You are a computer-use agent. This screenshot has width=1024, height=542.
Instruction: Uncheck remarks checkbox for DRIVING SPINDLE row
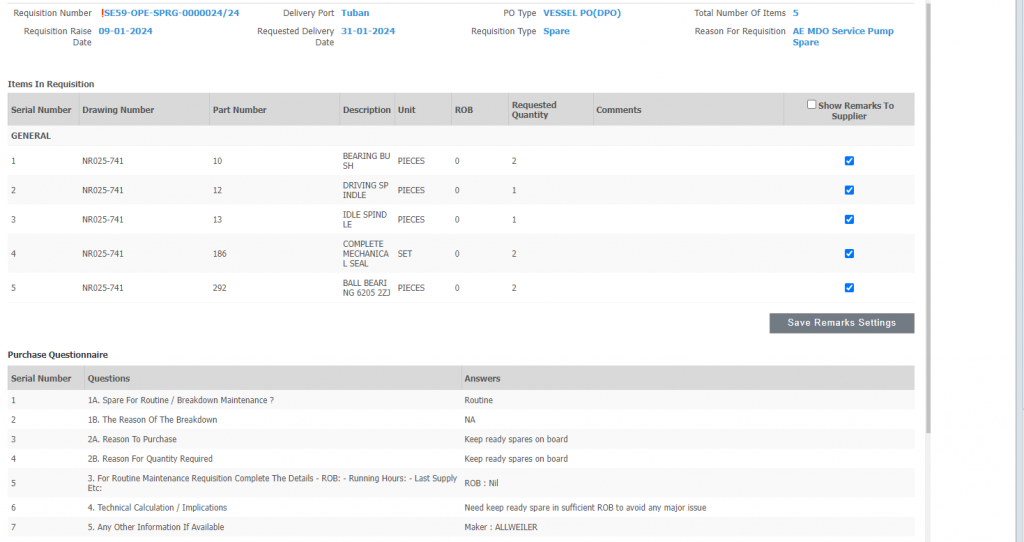(849, 190)
